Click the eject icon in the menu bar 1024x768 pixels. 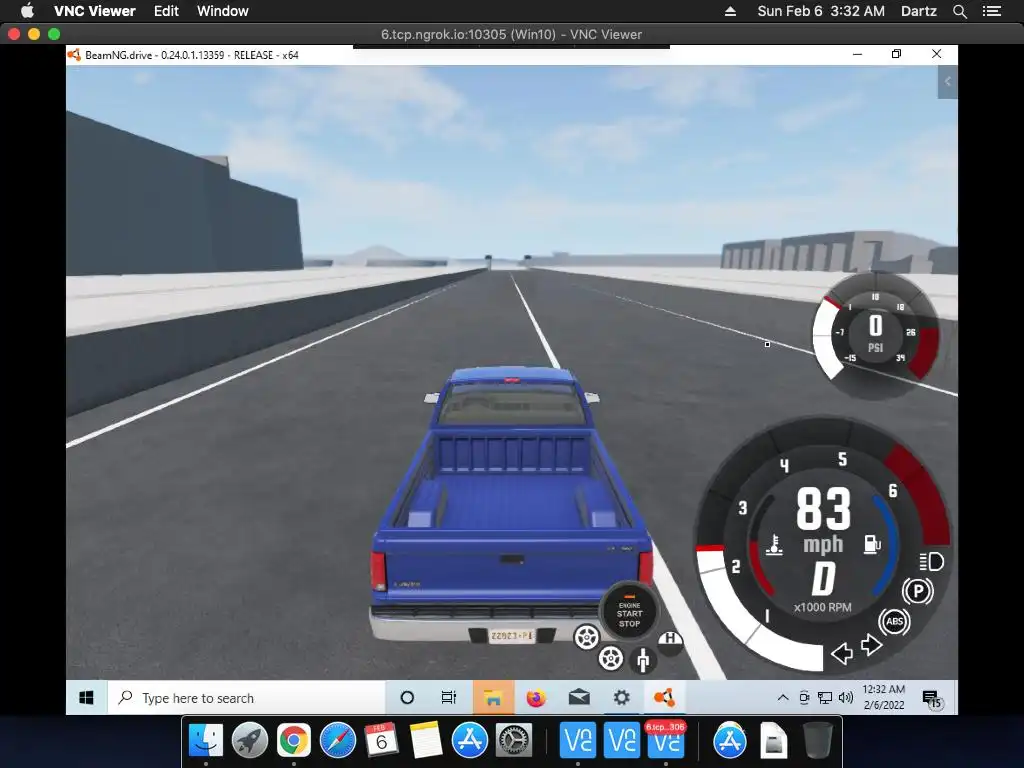730,11
